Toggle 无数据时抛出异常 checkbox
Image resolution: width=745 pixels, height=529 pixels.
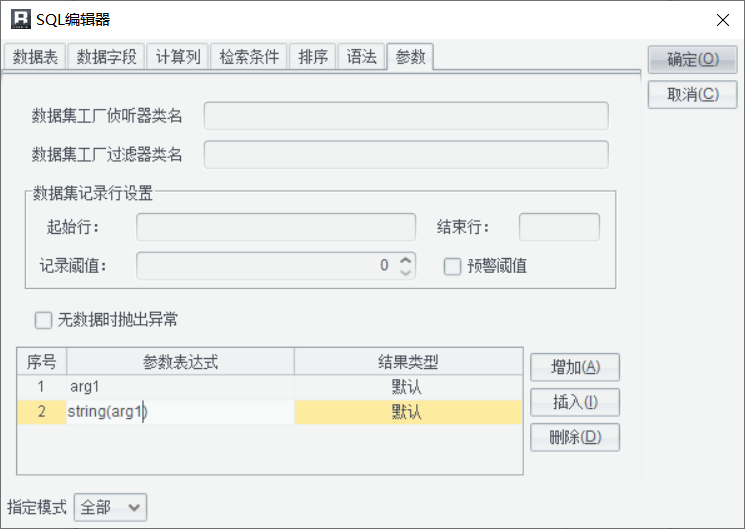[x=43, y=320]
